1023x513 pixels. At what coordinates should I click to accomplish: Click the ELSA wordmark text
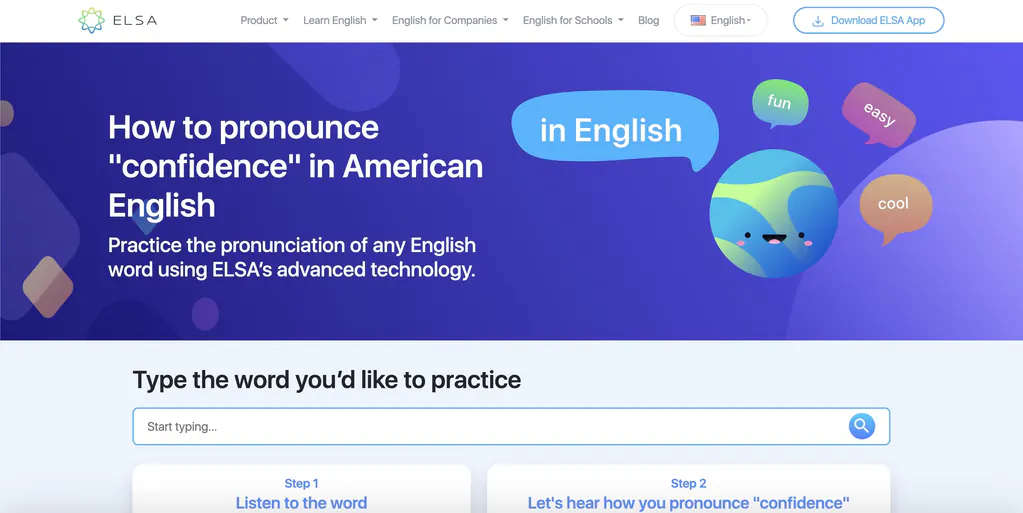tap(136, 20)
